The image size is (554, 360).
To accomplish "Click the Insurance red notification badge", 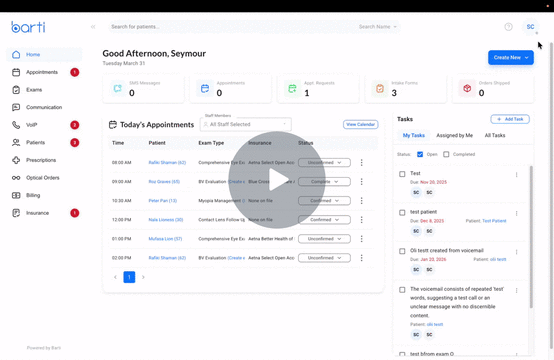I will tap(75, 213).
